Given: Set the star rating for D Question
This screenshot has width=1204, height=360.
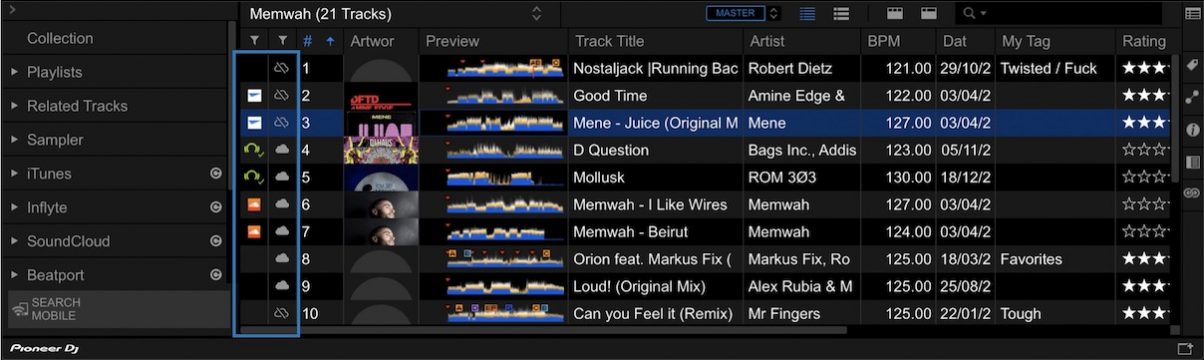Looking at the screenshot, I should pyautogui.click(x=1146, y=150).
